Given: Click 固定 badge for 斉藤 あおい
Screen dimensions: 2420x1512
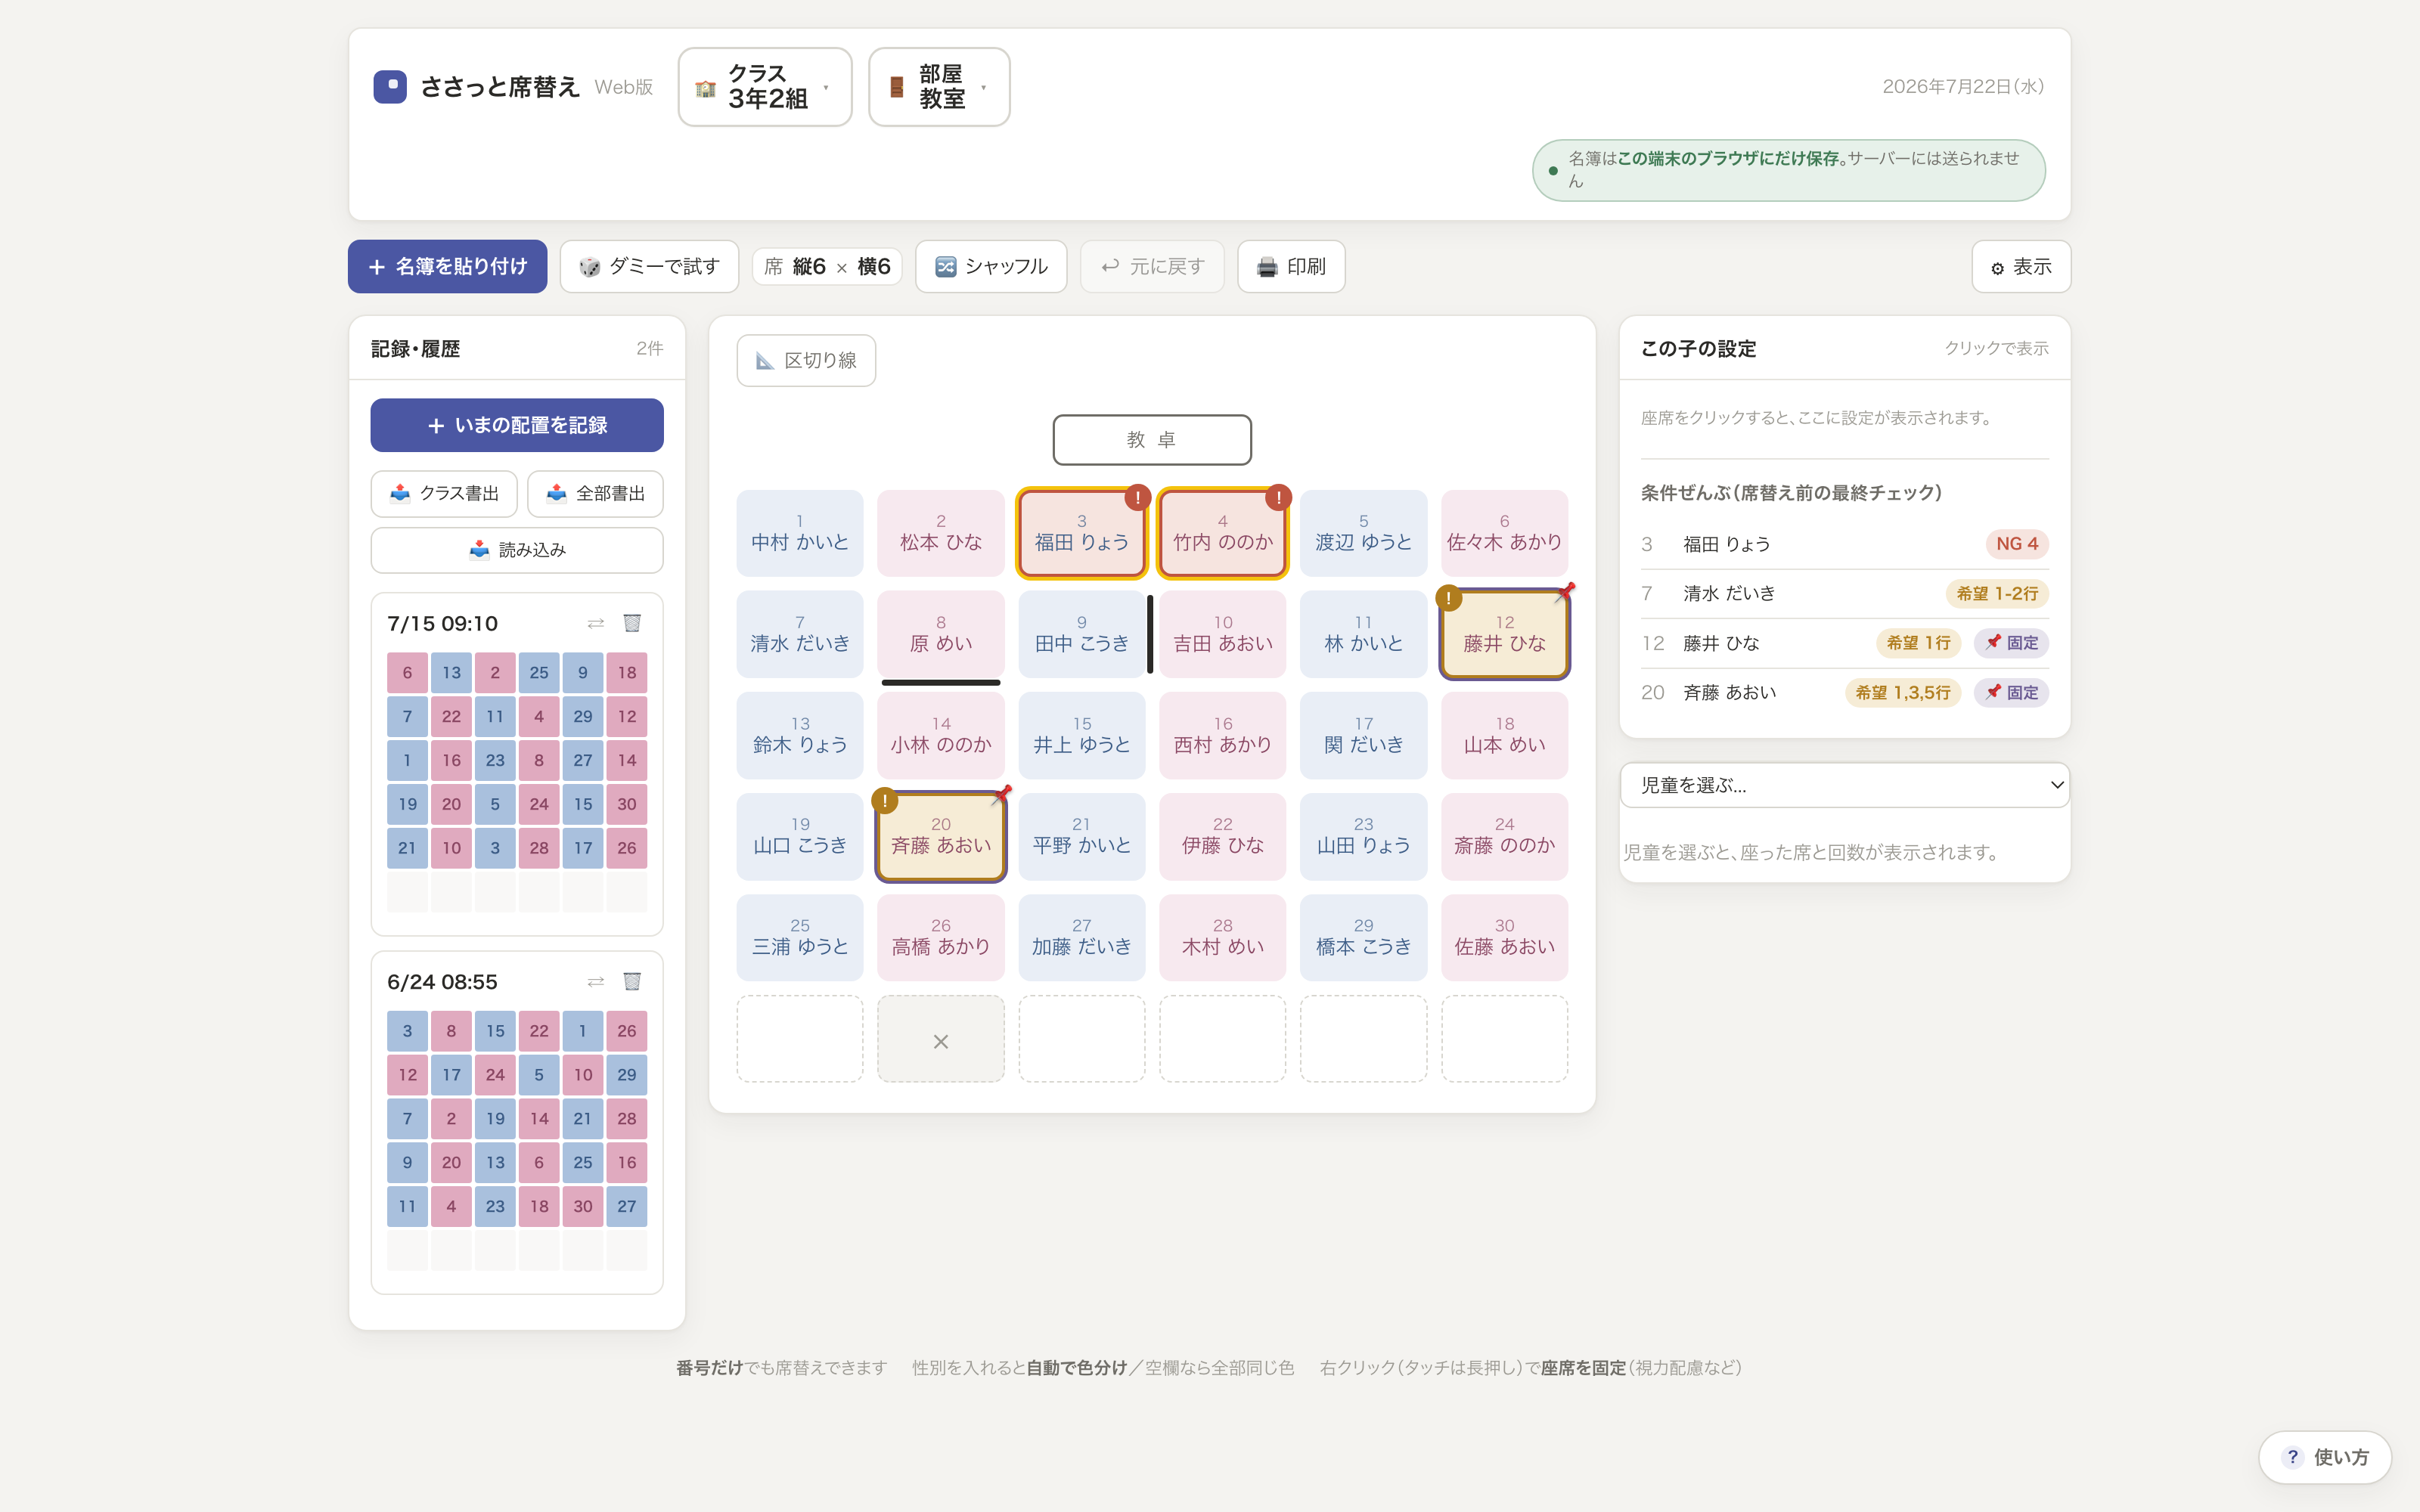Looking at the screenshot, I should 2011,692.
